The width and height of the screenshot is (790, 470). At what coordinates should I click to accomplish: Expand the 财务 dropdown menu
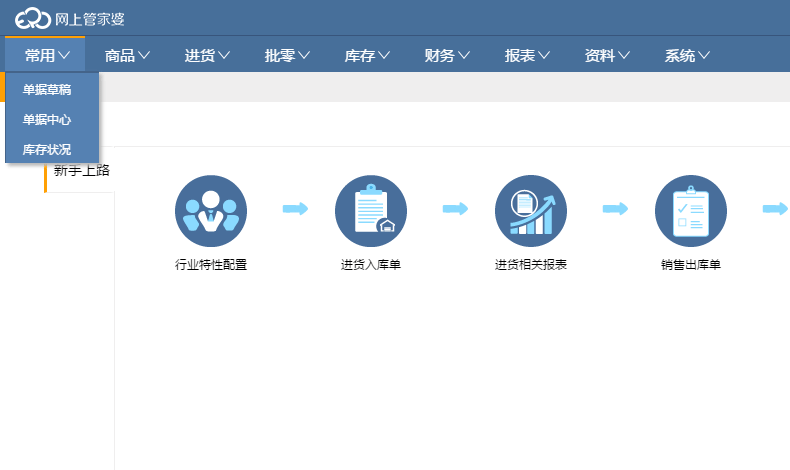pyautogui.click(x=447, y=55)
